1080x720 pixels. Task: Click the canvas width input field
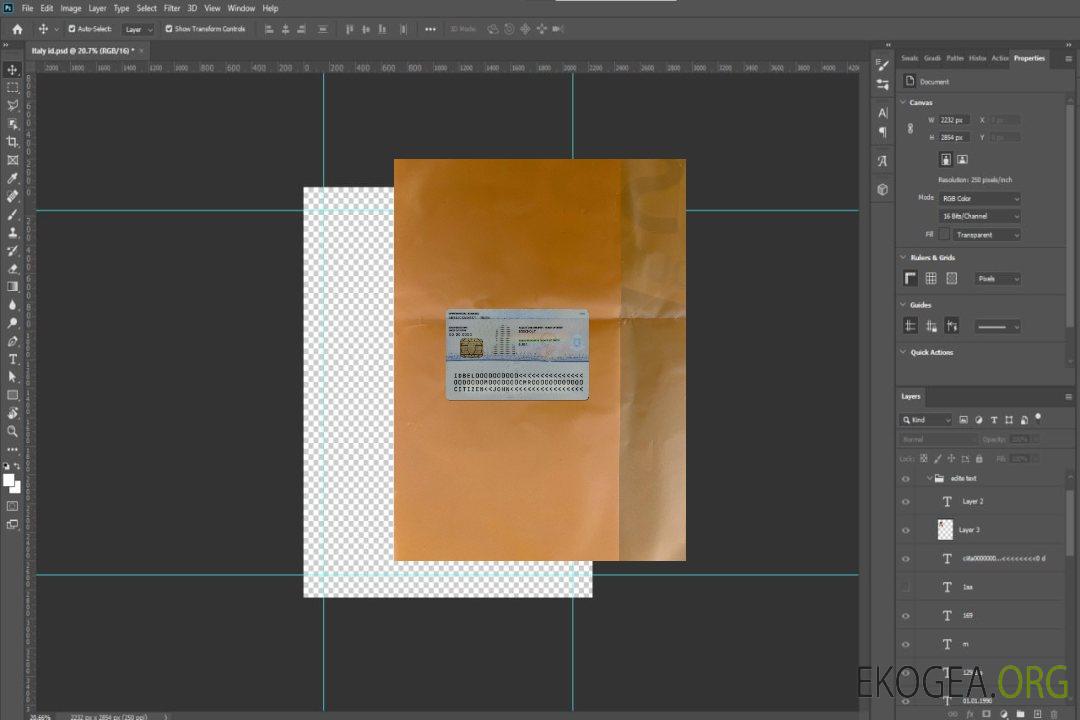[955, 120]
